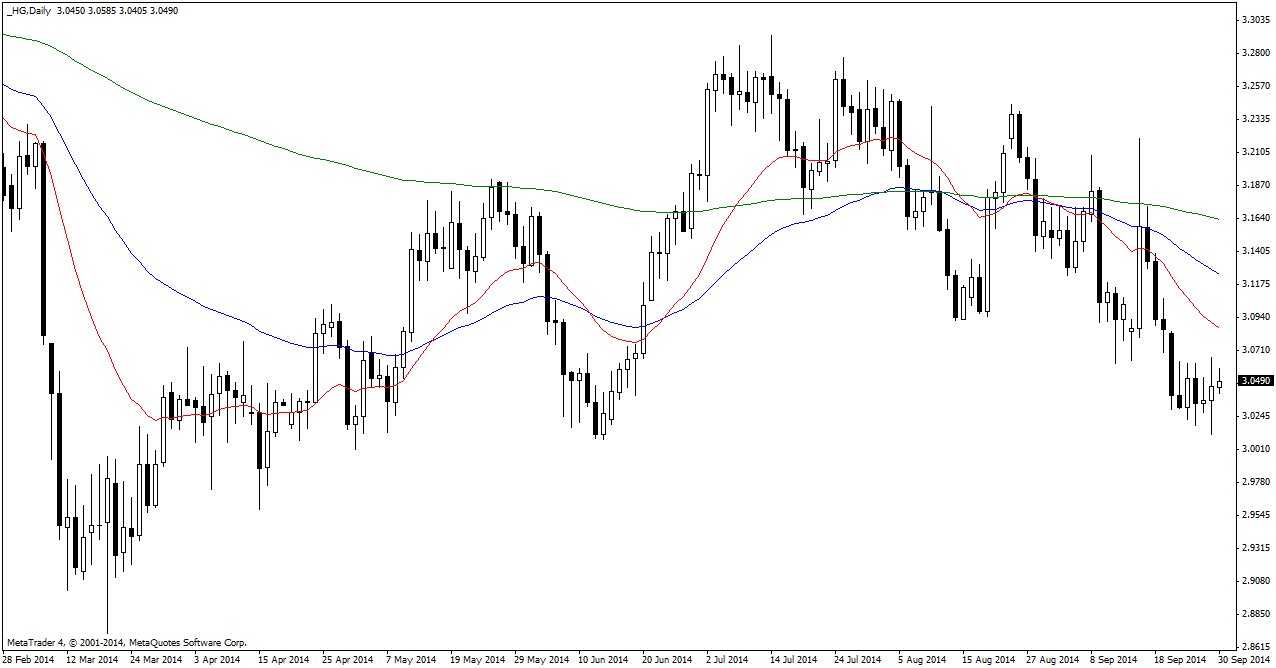1276x668 pixels.
Task: Select the highlighted 3.0490 current price tag
Action: pos(1254,381)
